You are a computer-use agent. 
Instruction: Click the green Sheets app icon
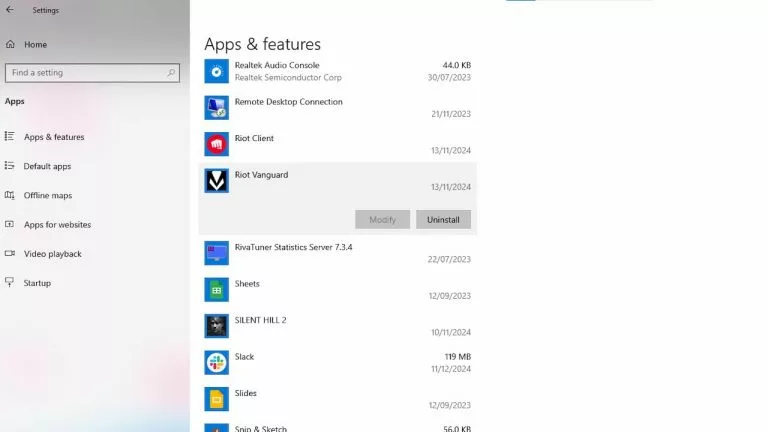coord(216,290)
